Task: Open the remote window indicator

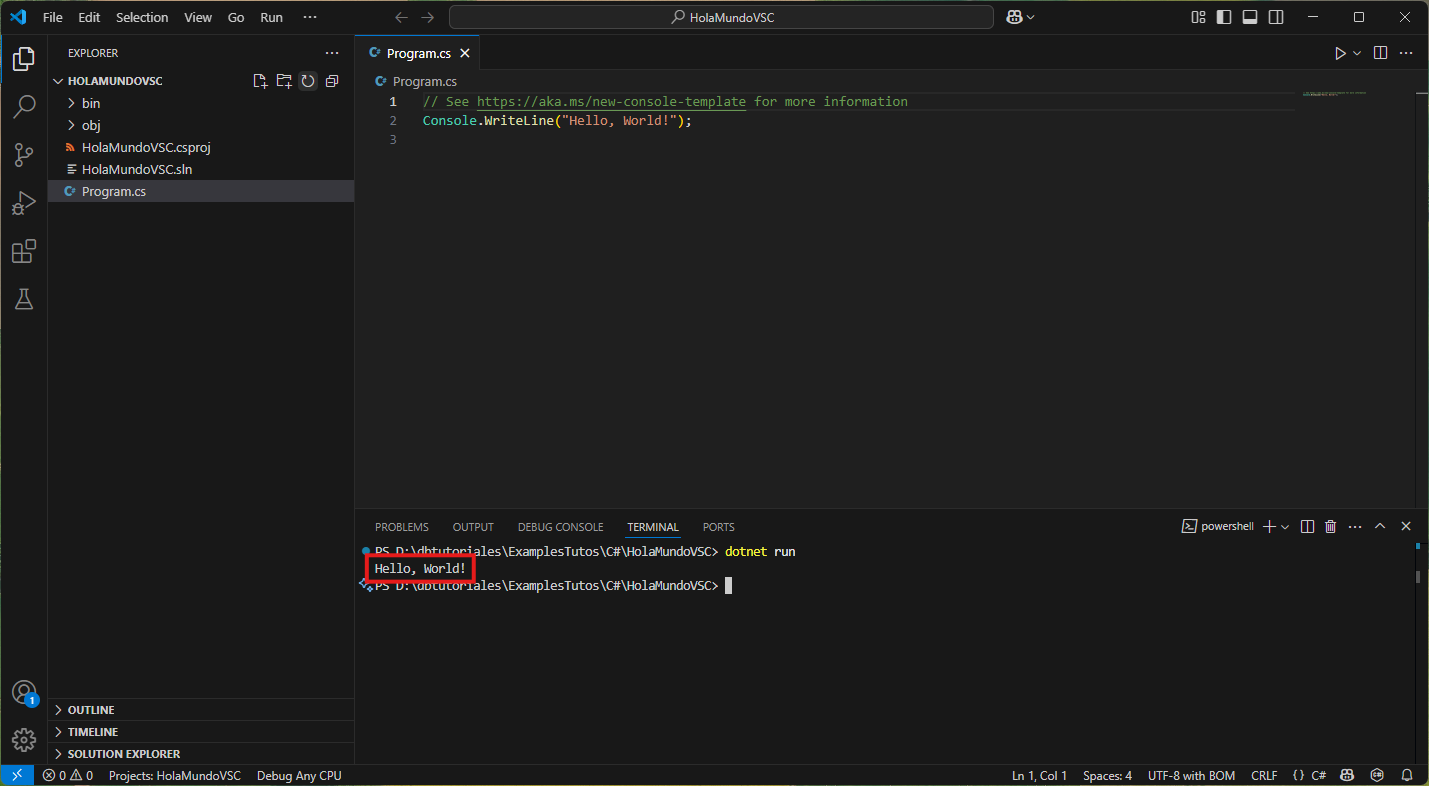Action: [17, 775]
